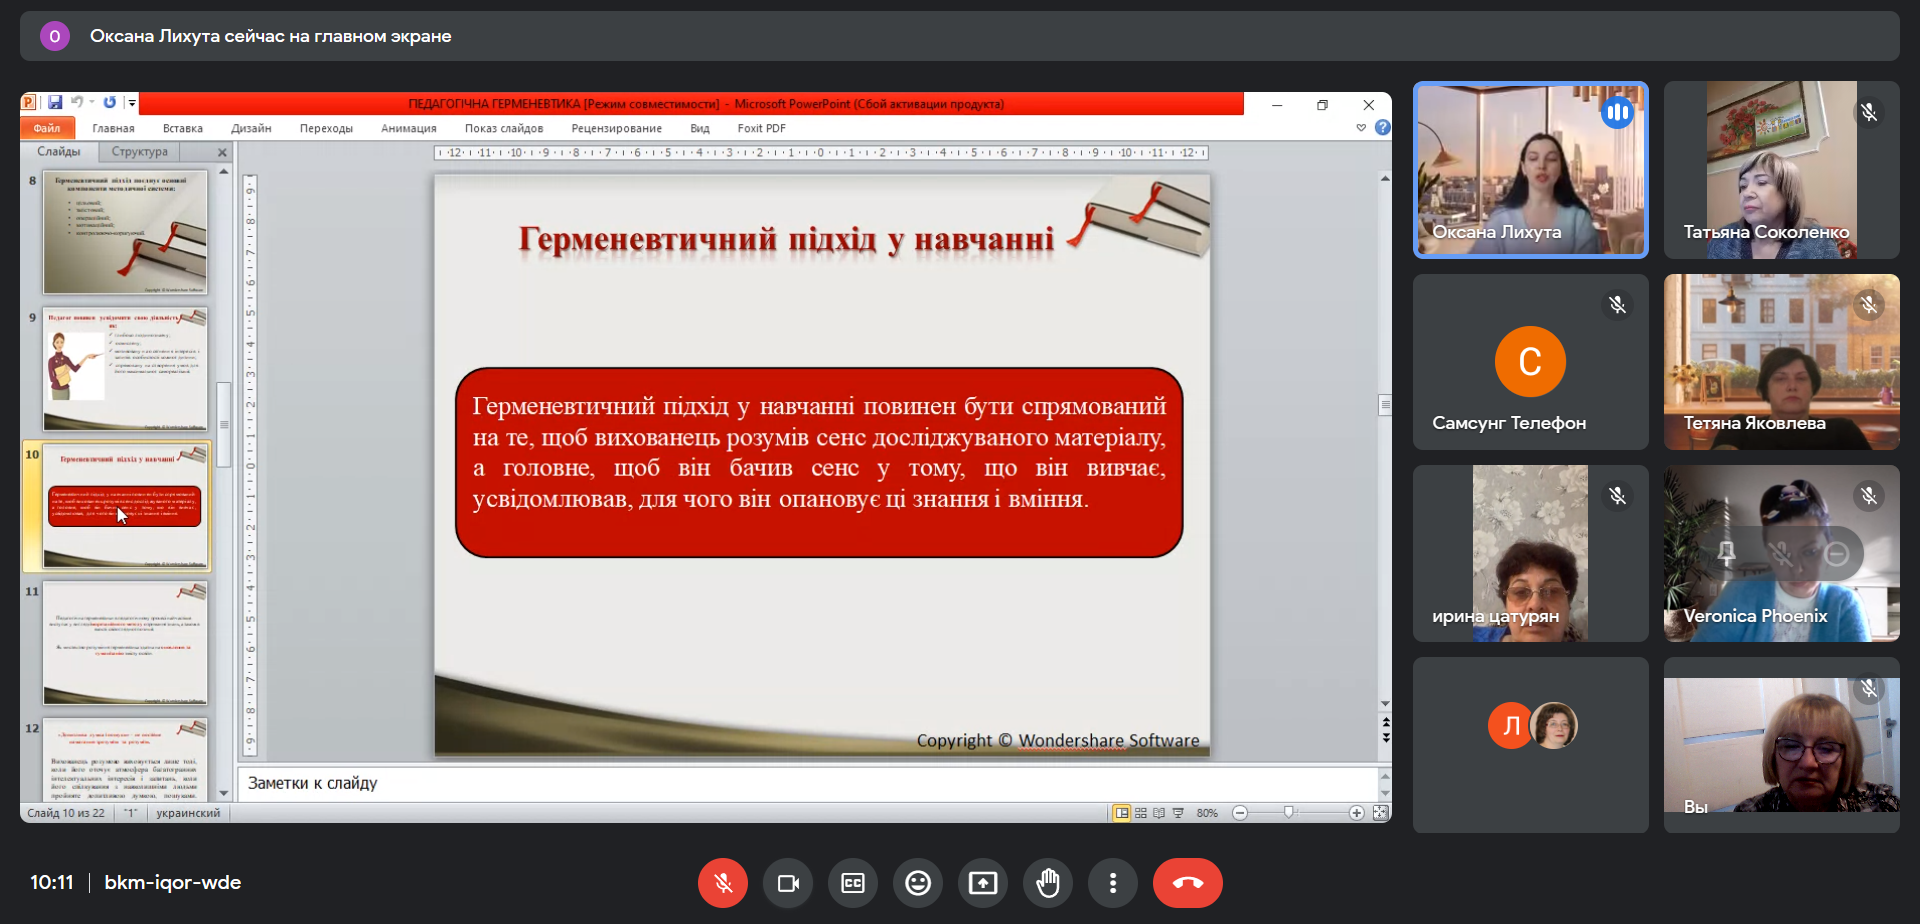This screenshot has width=1920, height=924.
Task: Open the Дизайн ribbon tab
Action: (x=251, y=128)
